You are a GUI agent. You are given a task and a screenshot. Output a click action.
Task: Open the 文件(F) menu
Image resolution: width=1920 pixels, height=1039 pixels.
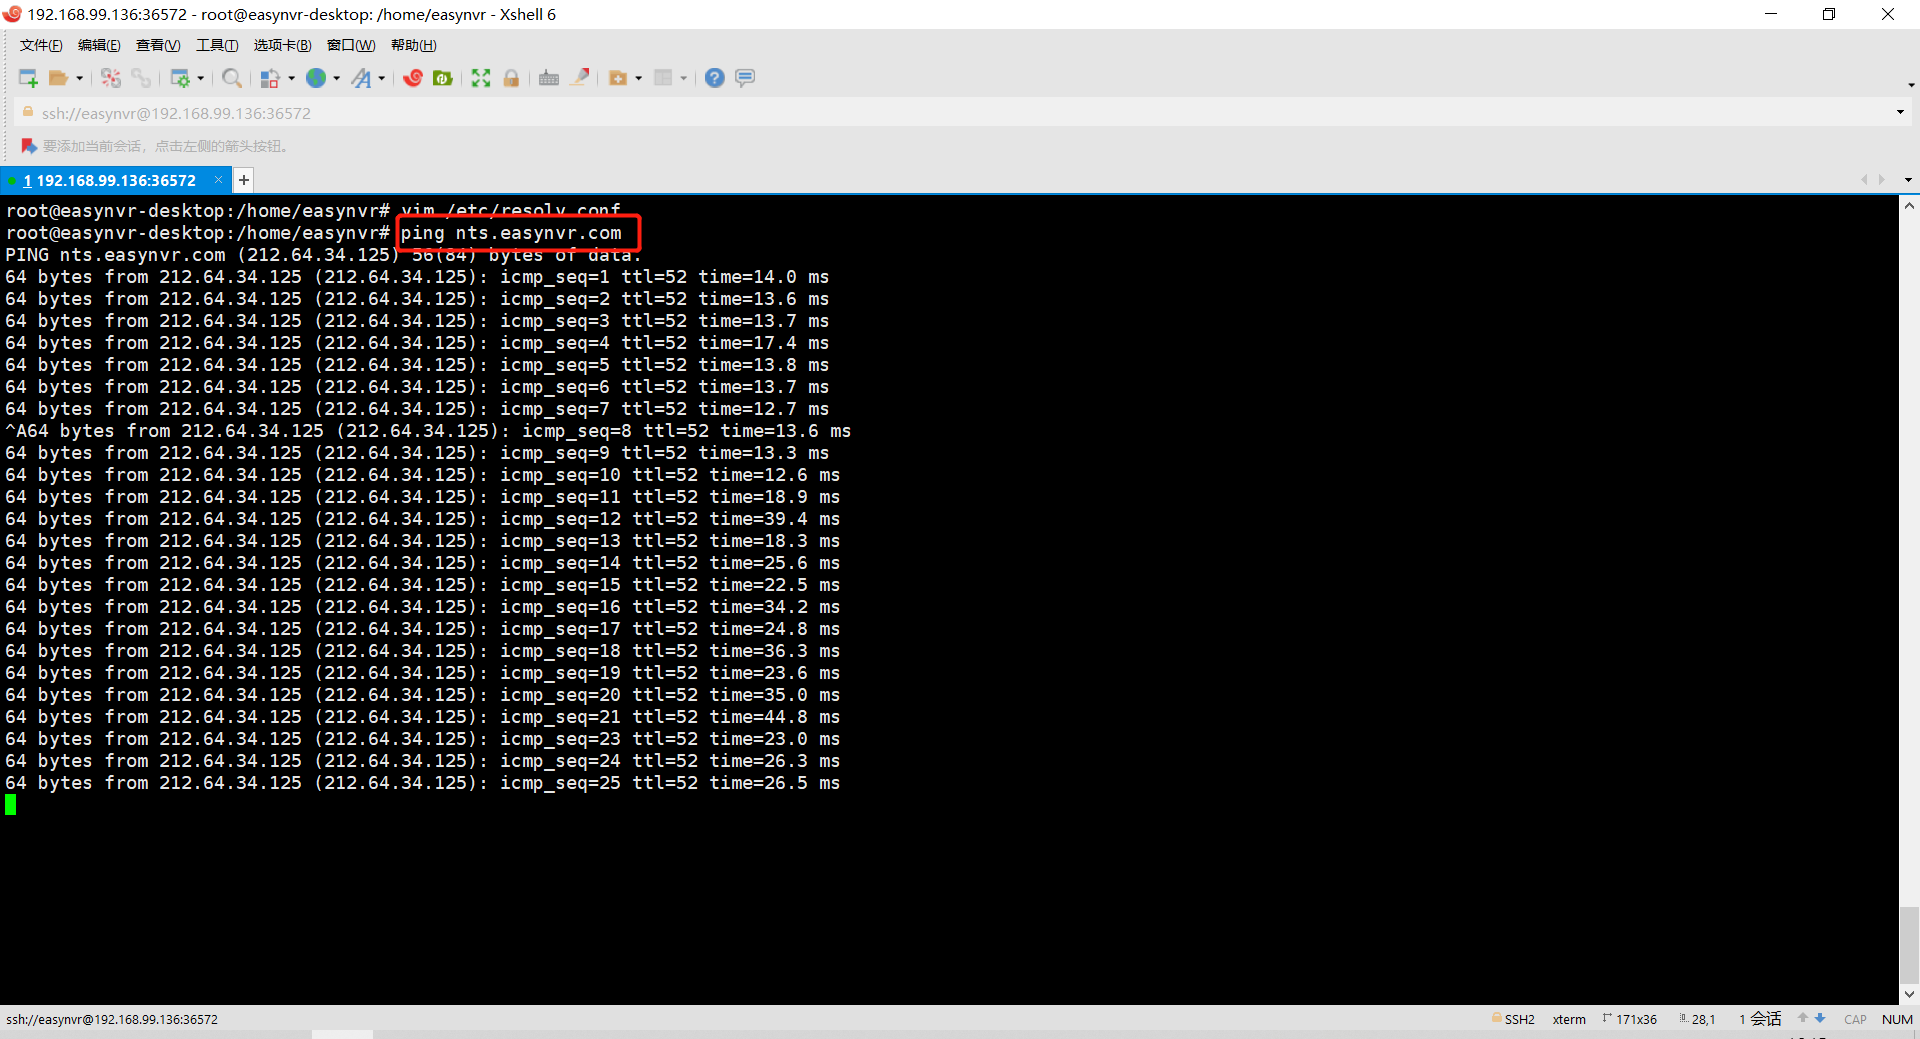click(x=41, y=45)
